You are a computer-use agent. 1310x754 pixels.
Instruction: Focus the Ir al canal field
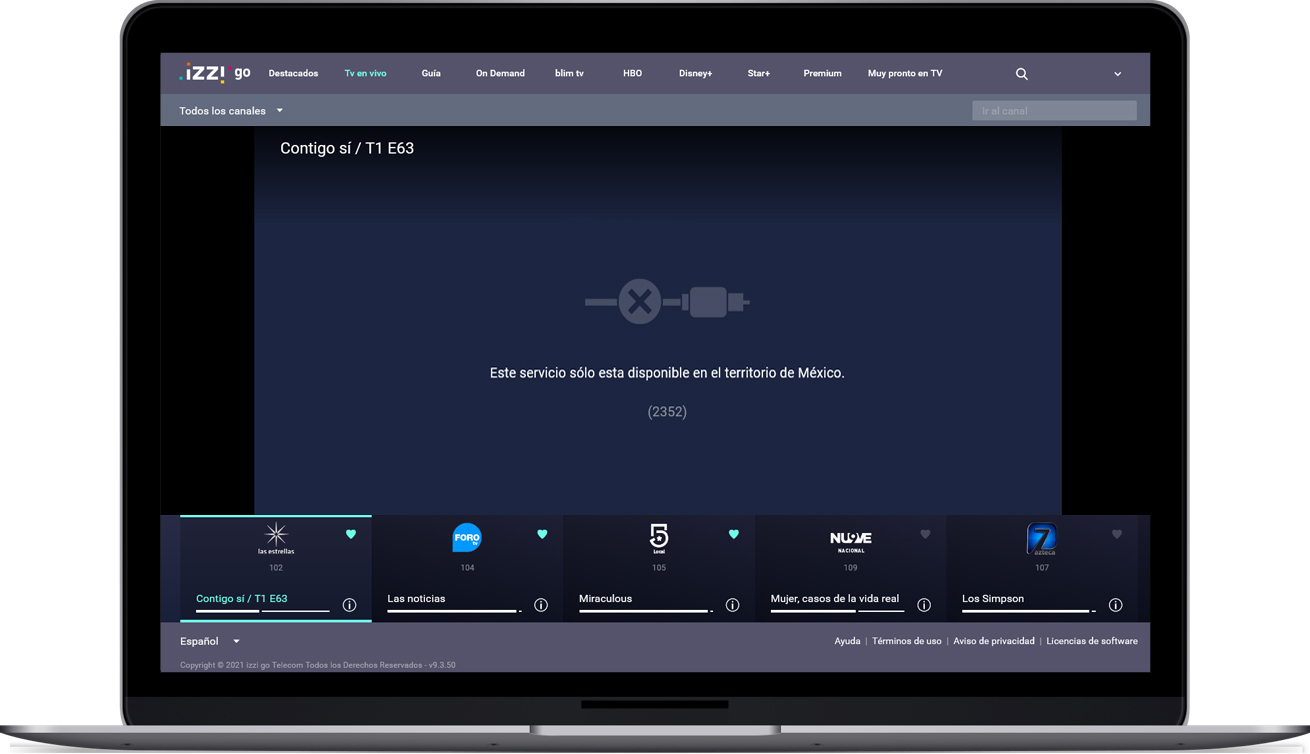pos(1054,111)
